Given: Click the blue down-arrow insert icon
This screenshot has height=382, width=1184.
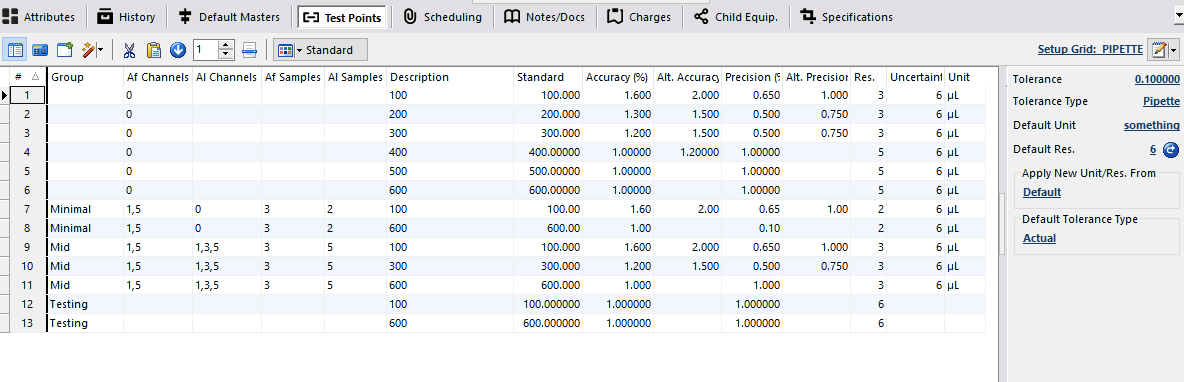Looking at the screenshot, I should click(x=178, y=51).
